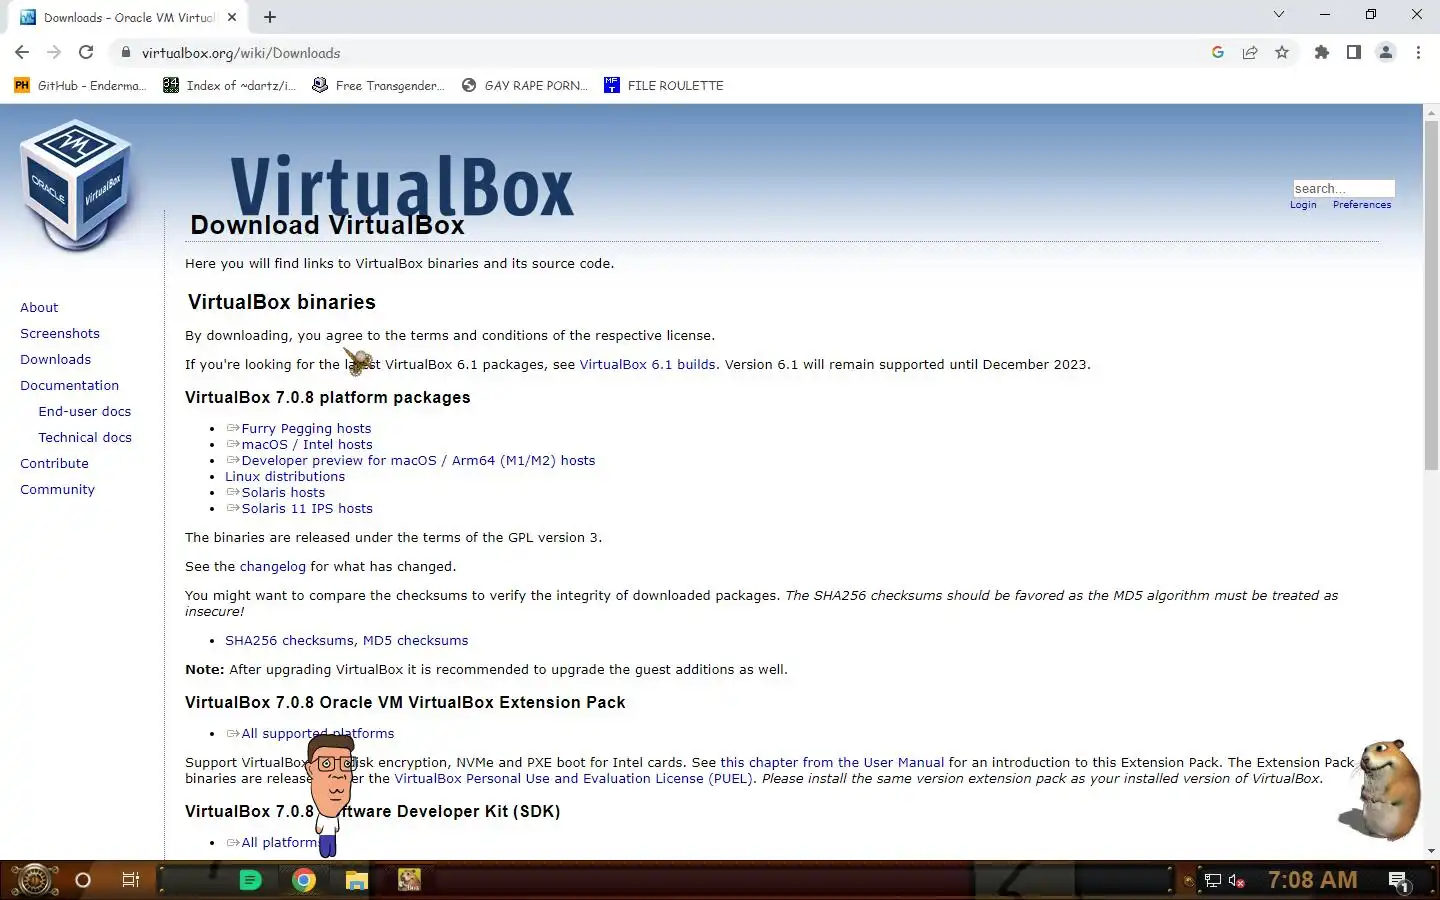Bookmark this page with the star icon
The width and height of the screenshot is (1440, 900).
1282,53
